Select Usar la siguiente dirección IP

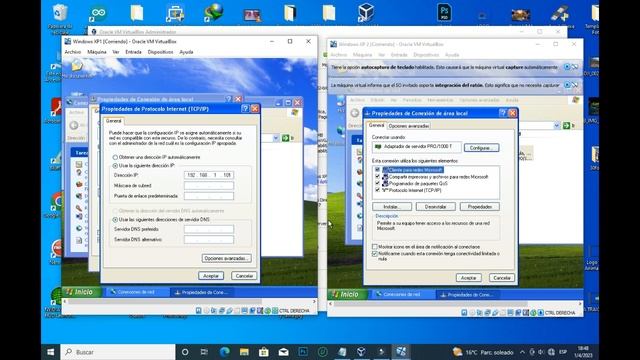click(x=115, y=166)
